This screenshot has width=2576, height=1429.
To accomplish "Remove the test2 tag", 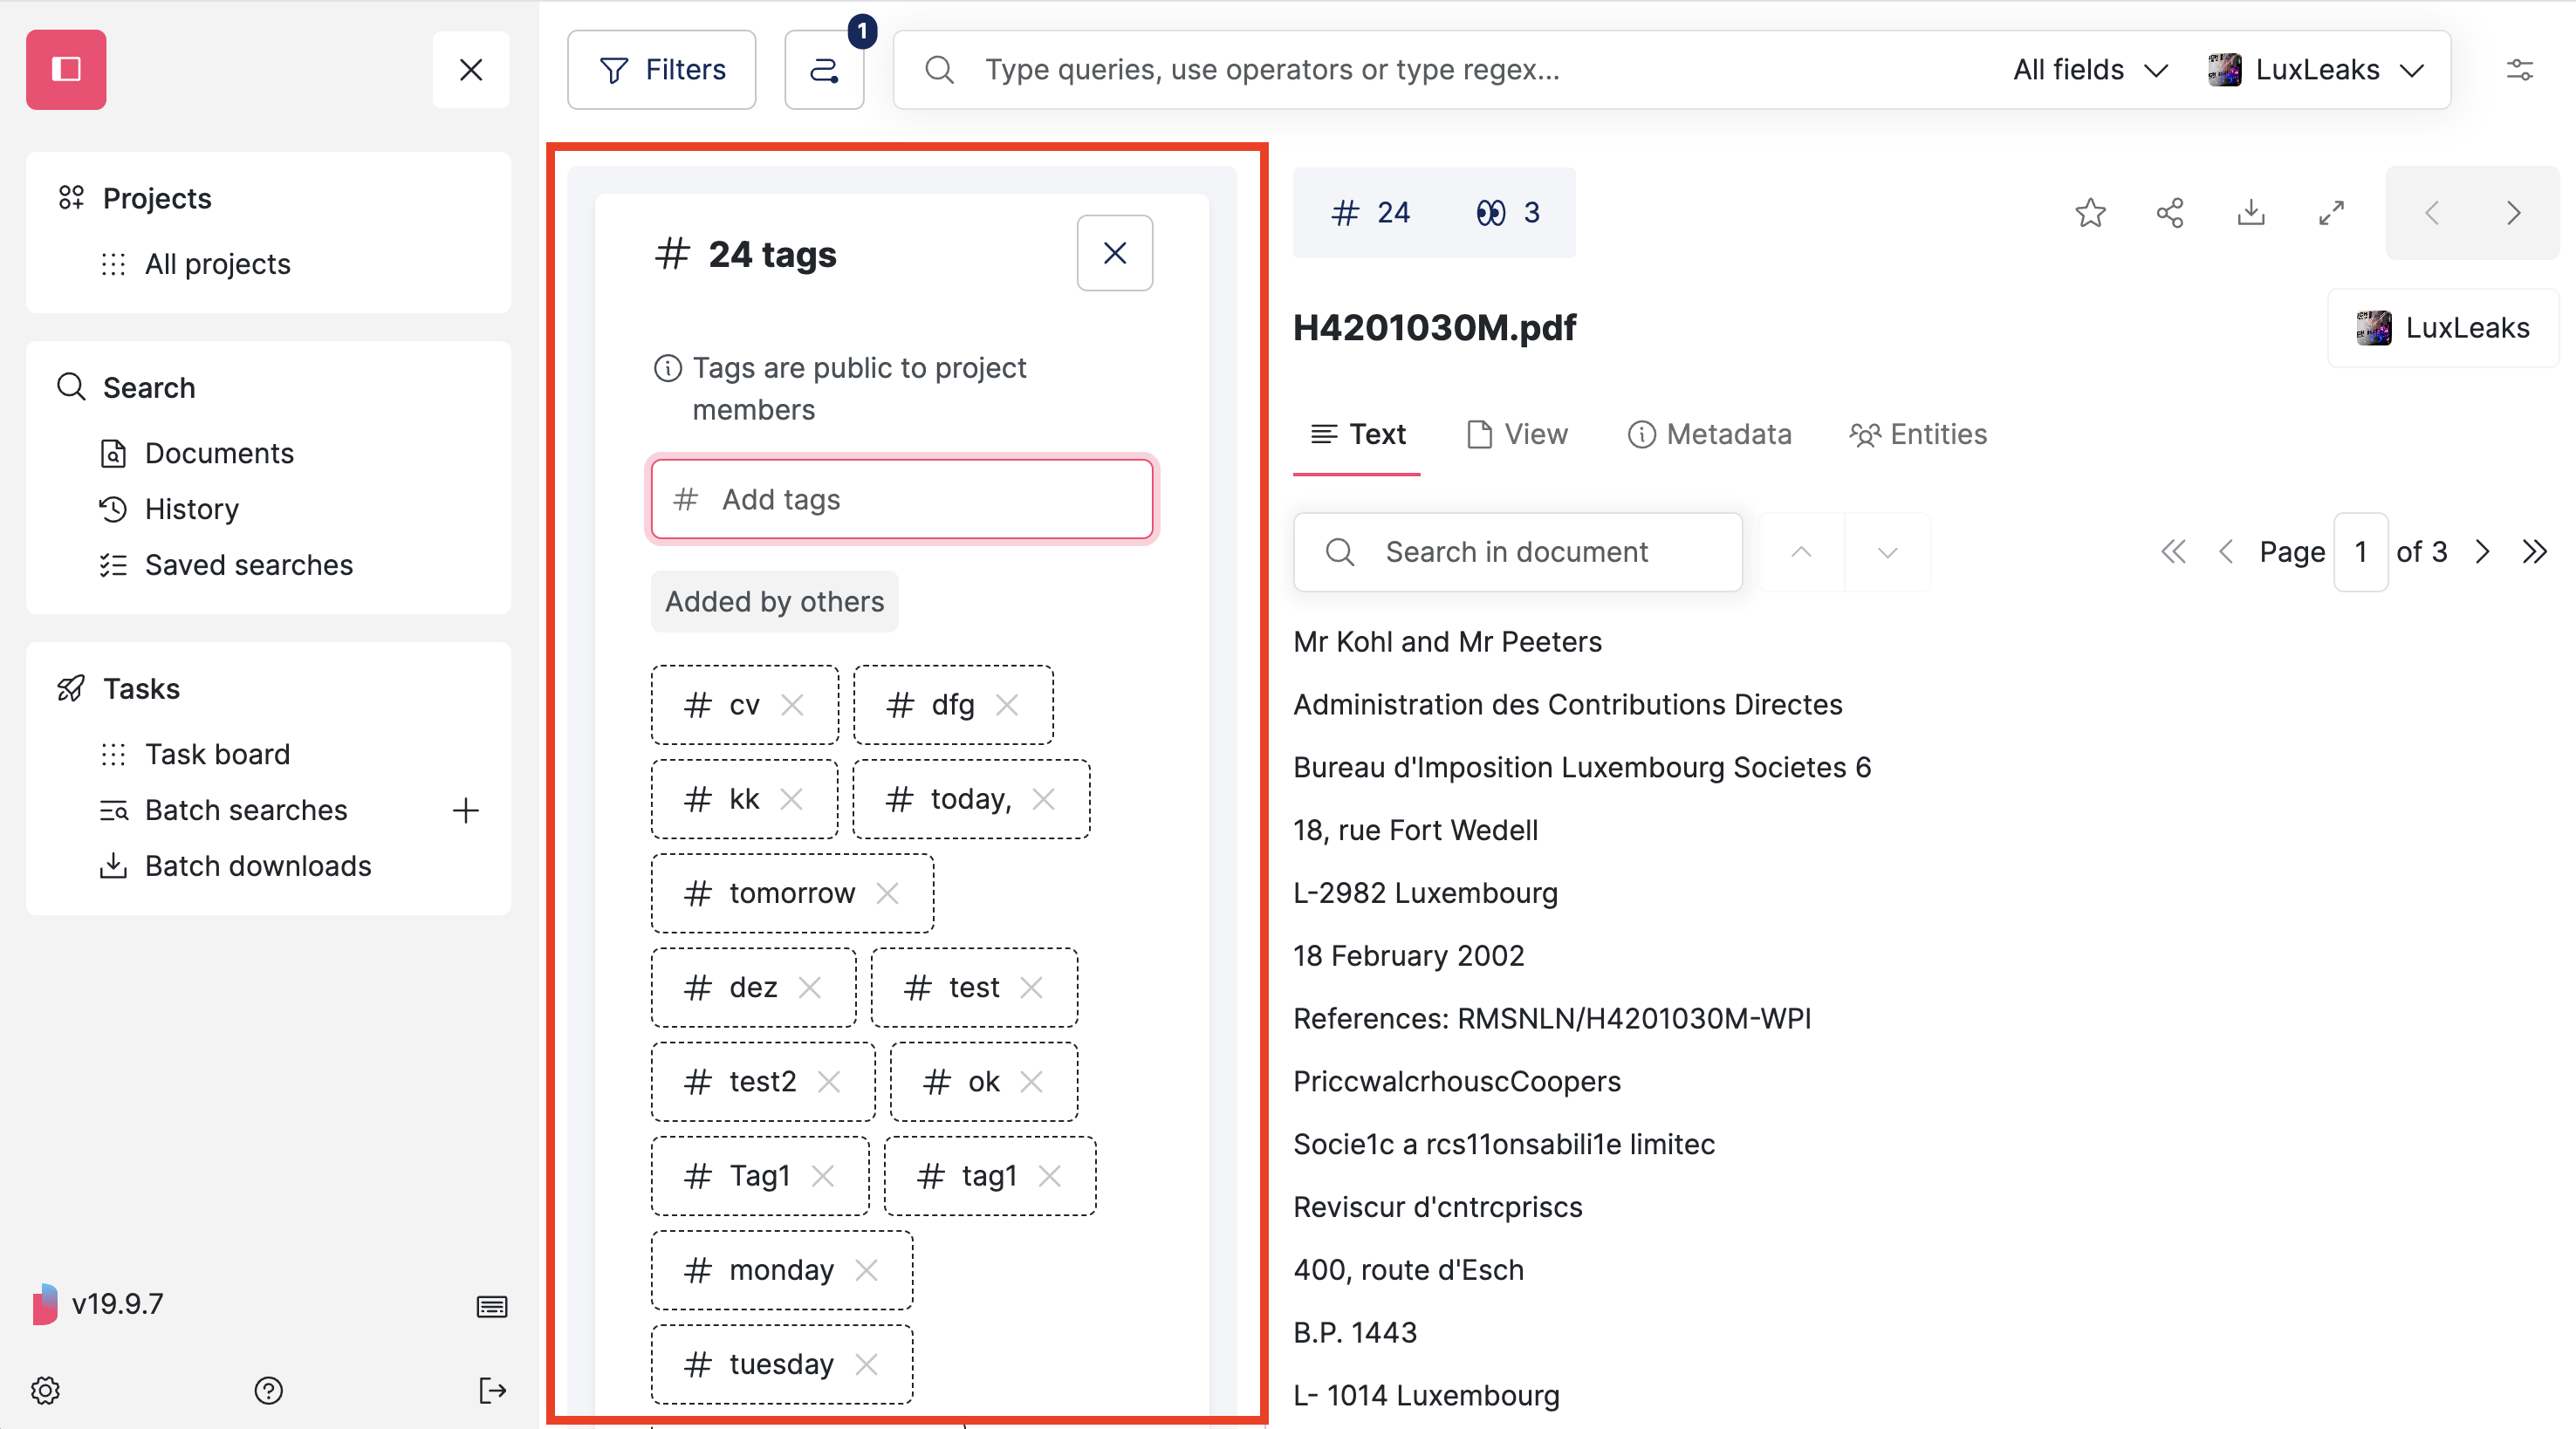I will pos(829,1081).
